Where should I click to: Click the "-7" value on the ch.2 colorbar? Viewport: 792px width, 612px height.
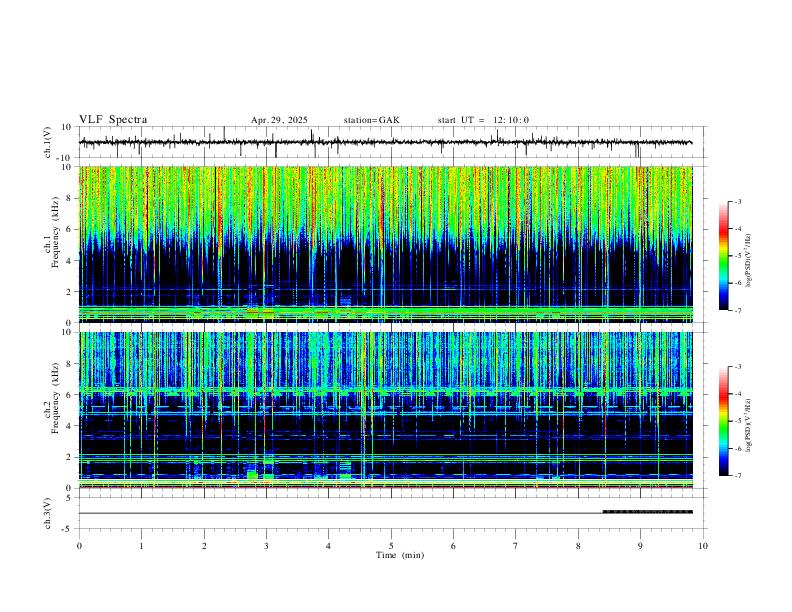pos(737,476)
